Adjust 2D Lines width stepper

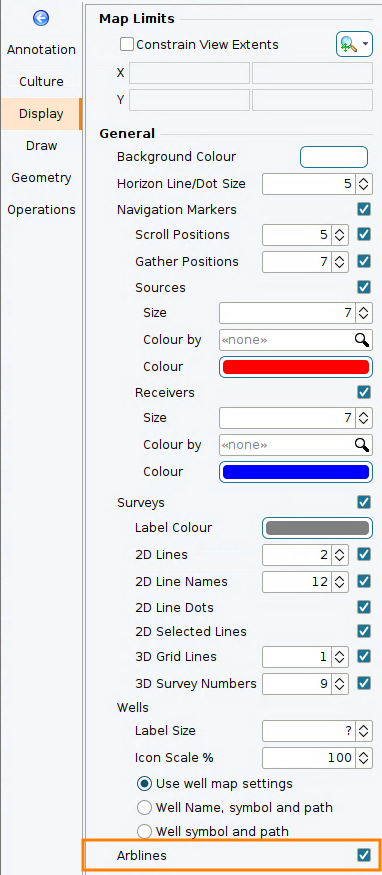pyautogui.click(x=339, y=555)
